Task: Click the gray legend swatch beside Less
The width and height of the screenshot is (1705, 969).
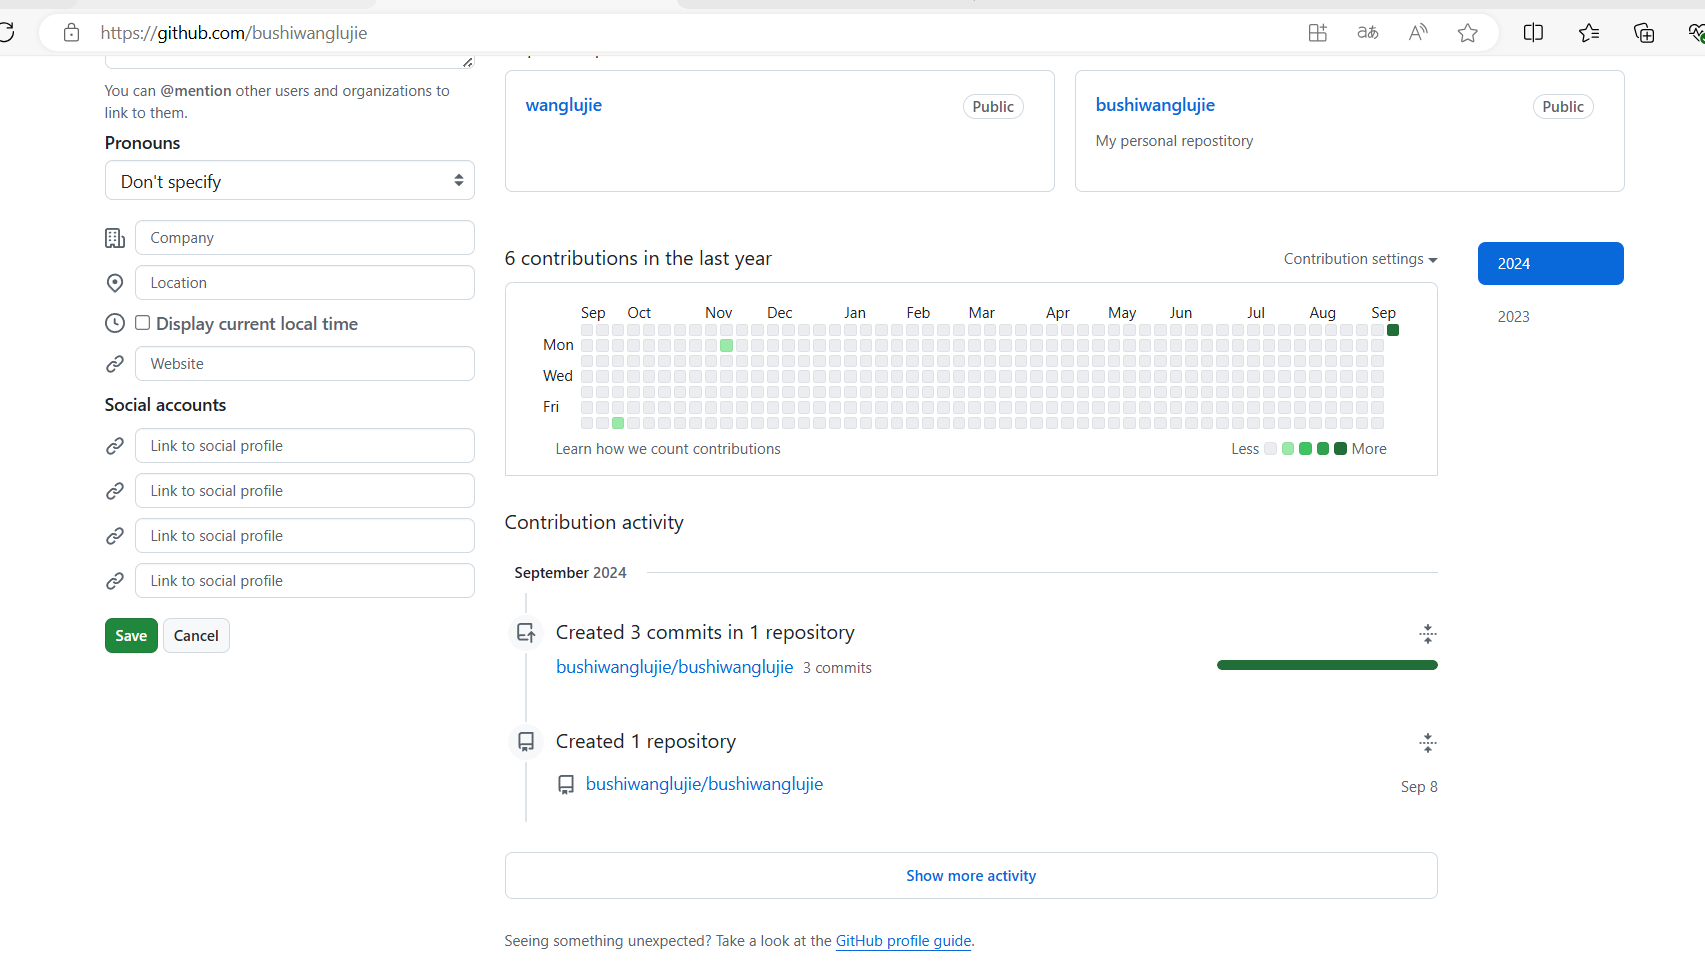Action: 1271,449
